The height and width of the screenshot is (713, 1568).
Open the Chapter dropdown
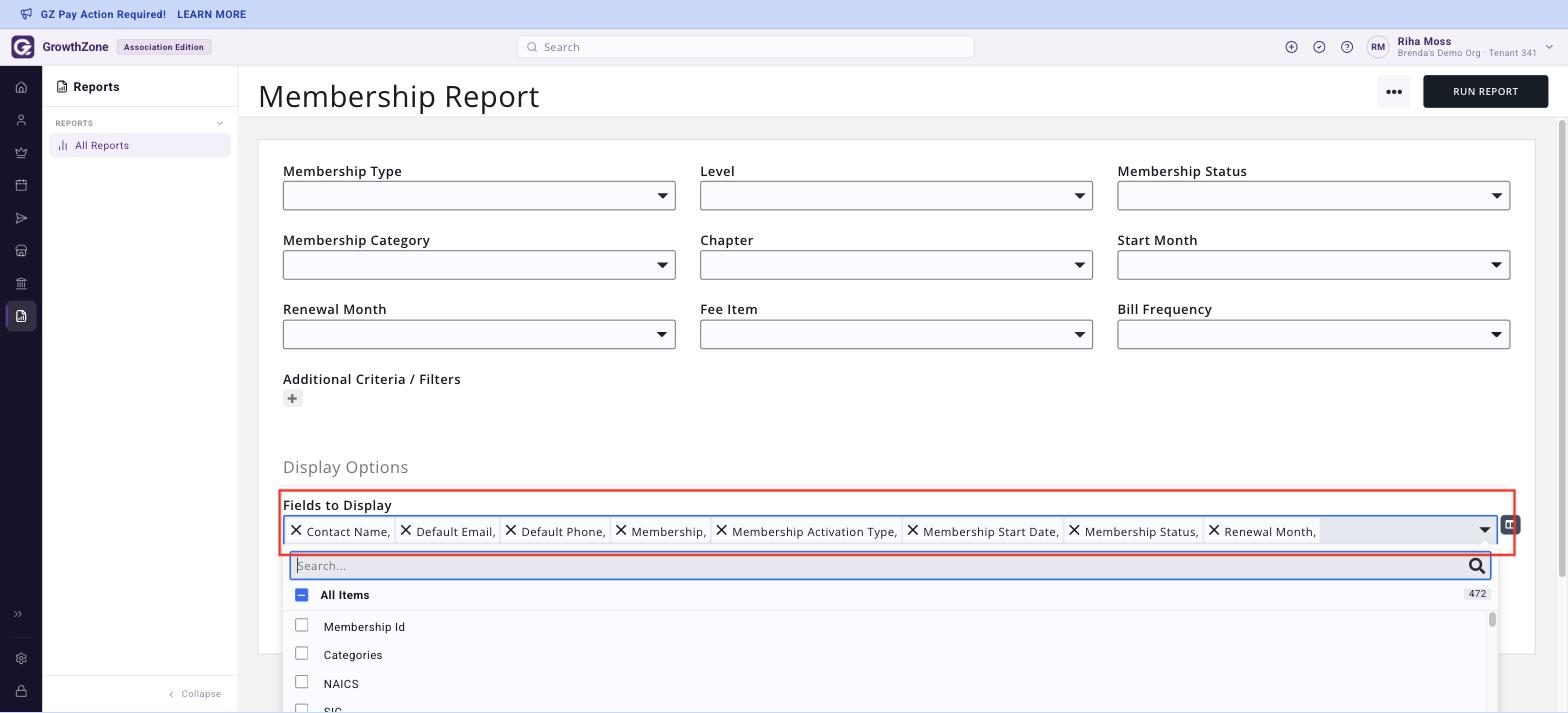click(896, 265)
